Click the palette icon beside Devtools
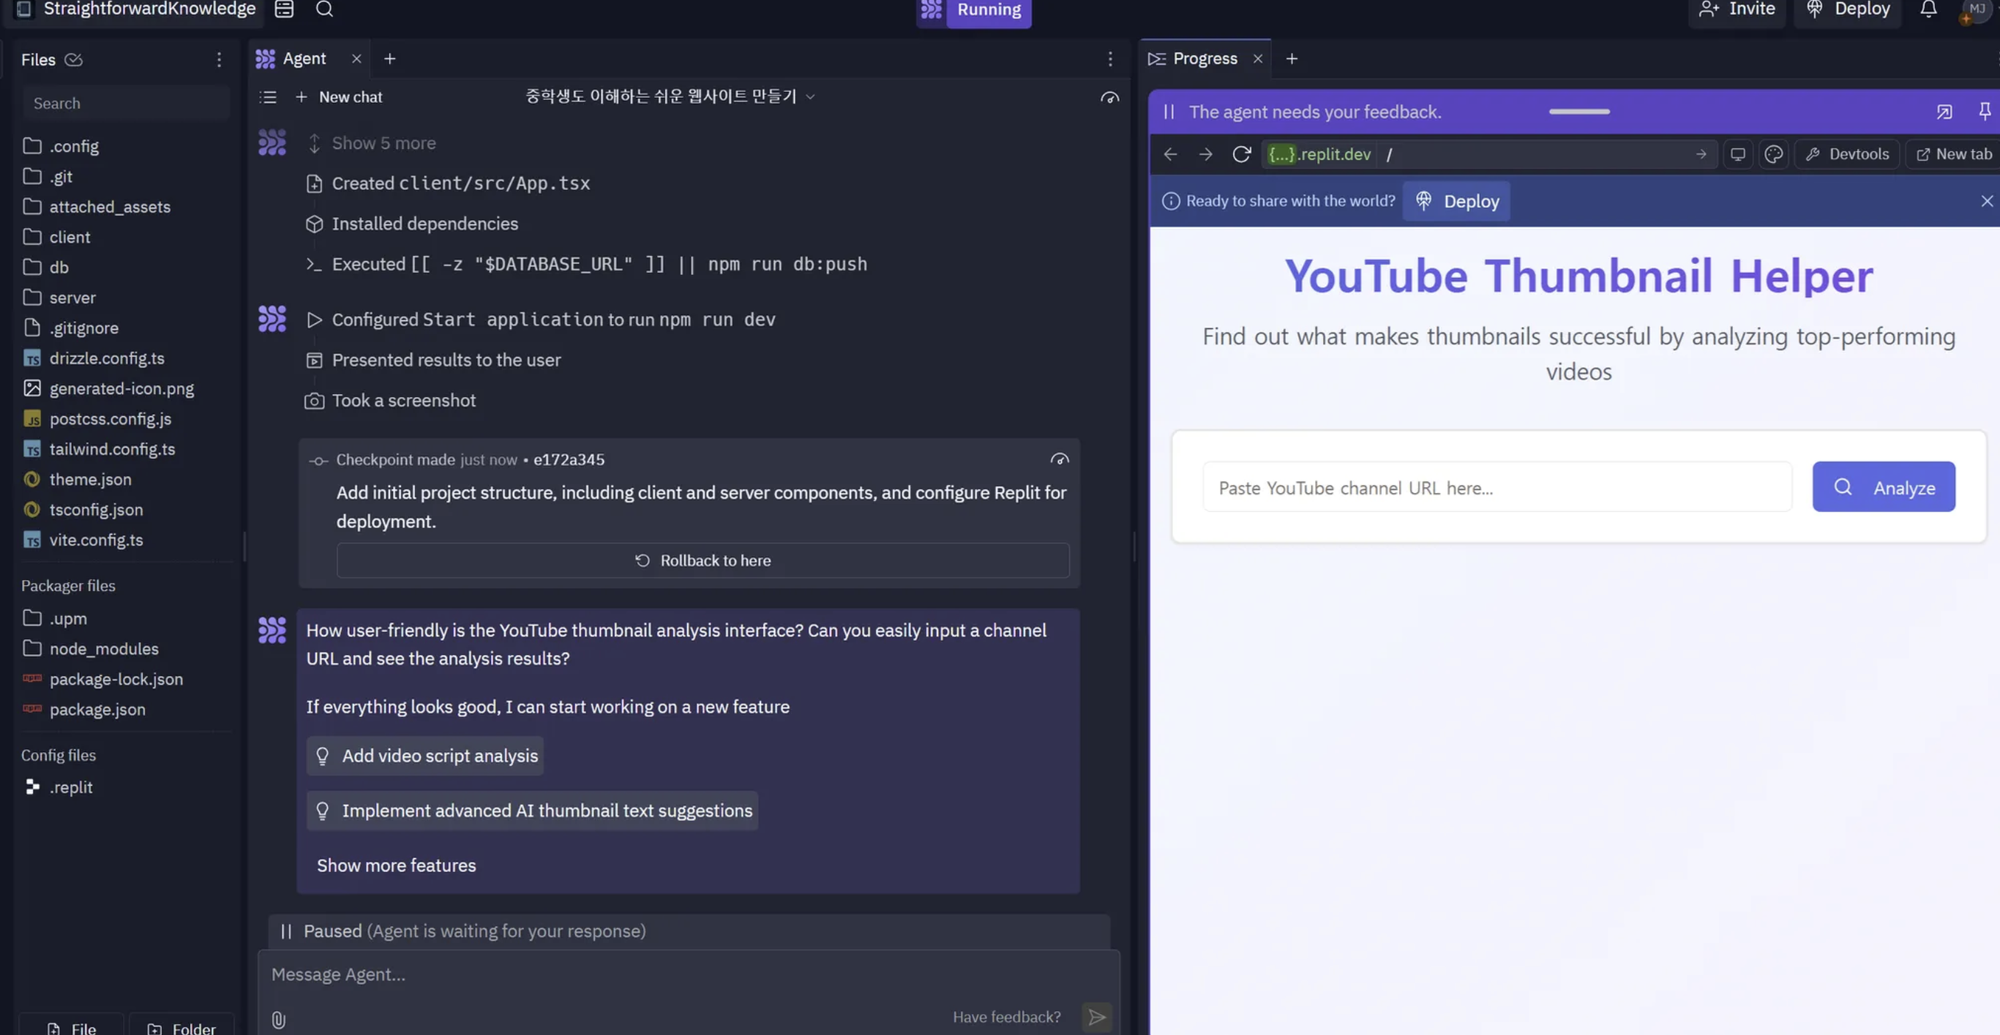2000x1035 pixels. coord(1774,154)
